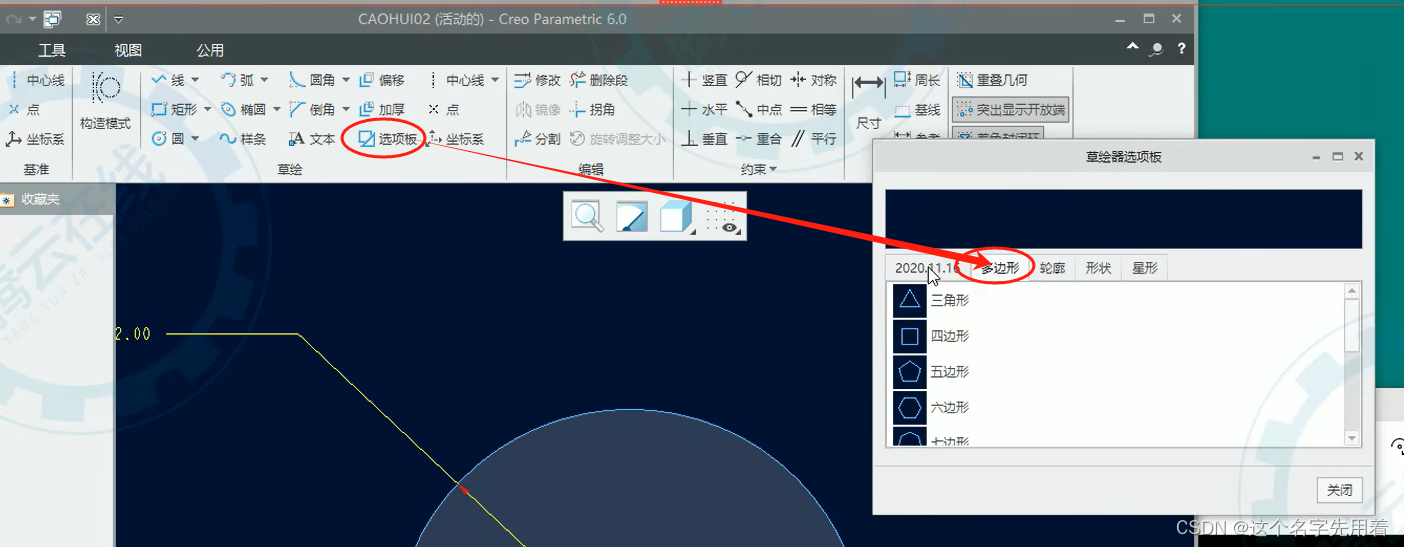This screenshot has height=547, width=1404.
Task: Expand the 草绘 group 中心线 dropdown arrow
Action: click(495, 80)
